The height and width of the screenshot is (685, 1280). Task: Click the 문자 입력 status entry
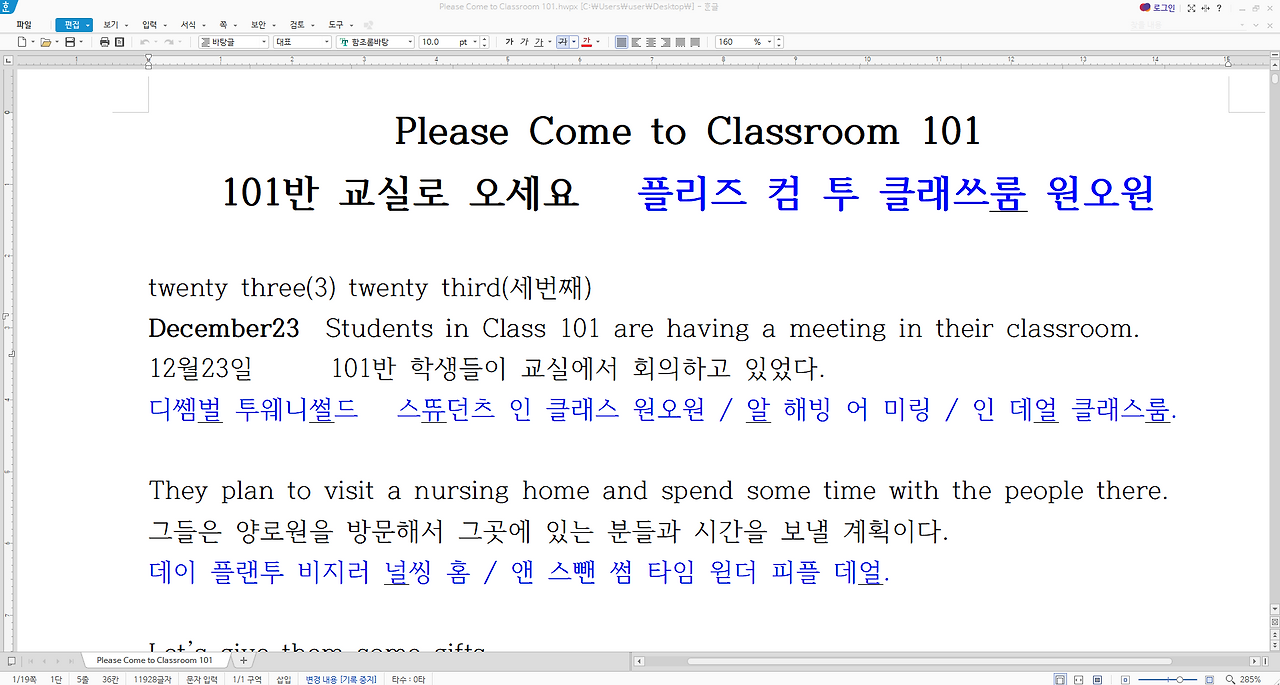(201, 679)
